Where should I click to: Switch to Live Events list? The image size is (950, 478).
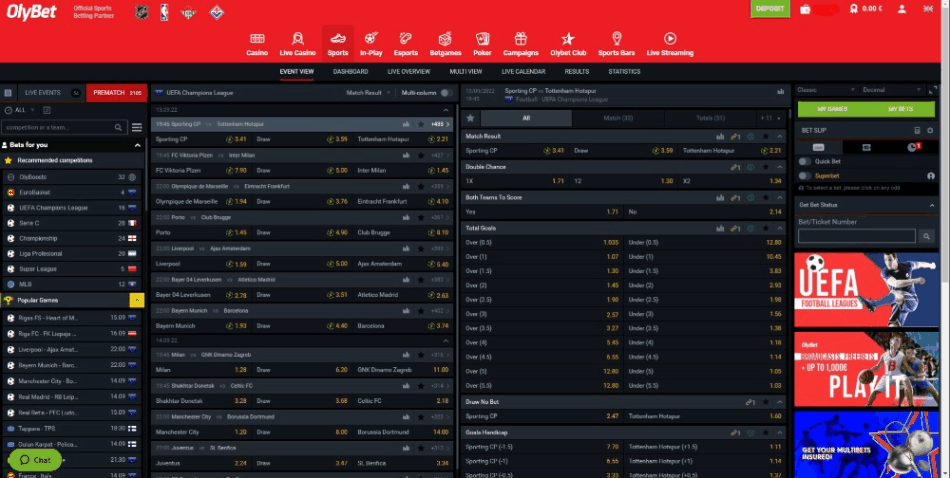click(x=51, y=93)
